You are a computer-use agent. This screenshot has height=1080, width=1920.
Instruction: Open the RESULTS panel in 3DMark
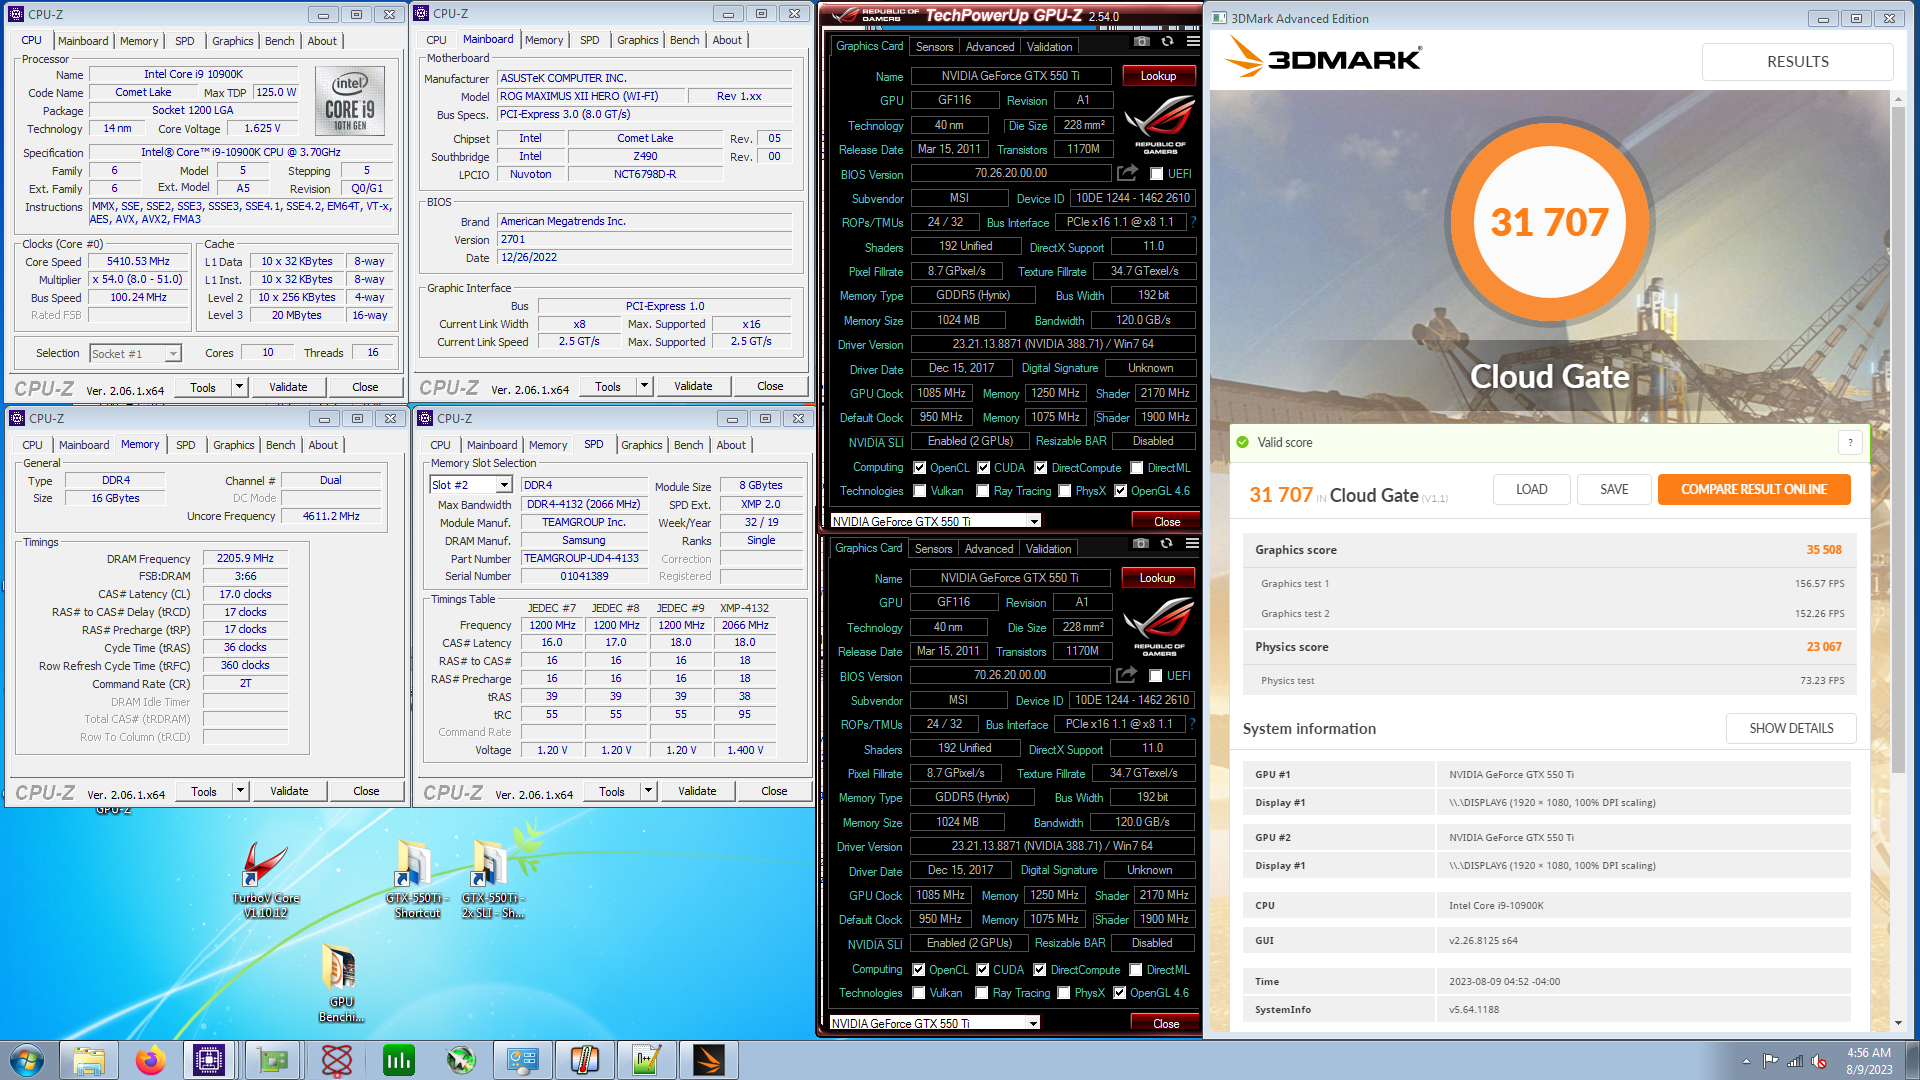pyautogui.click(x=1797, y=61)
